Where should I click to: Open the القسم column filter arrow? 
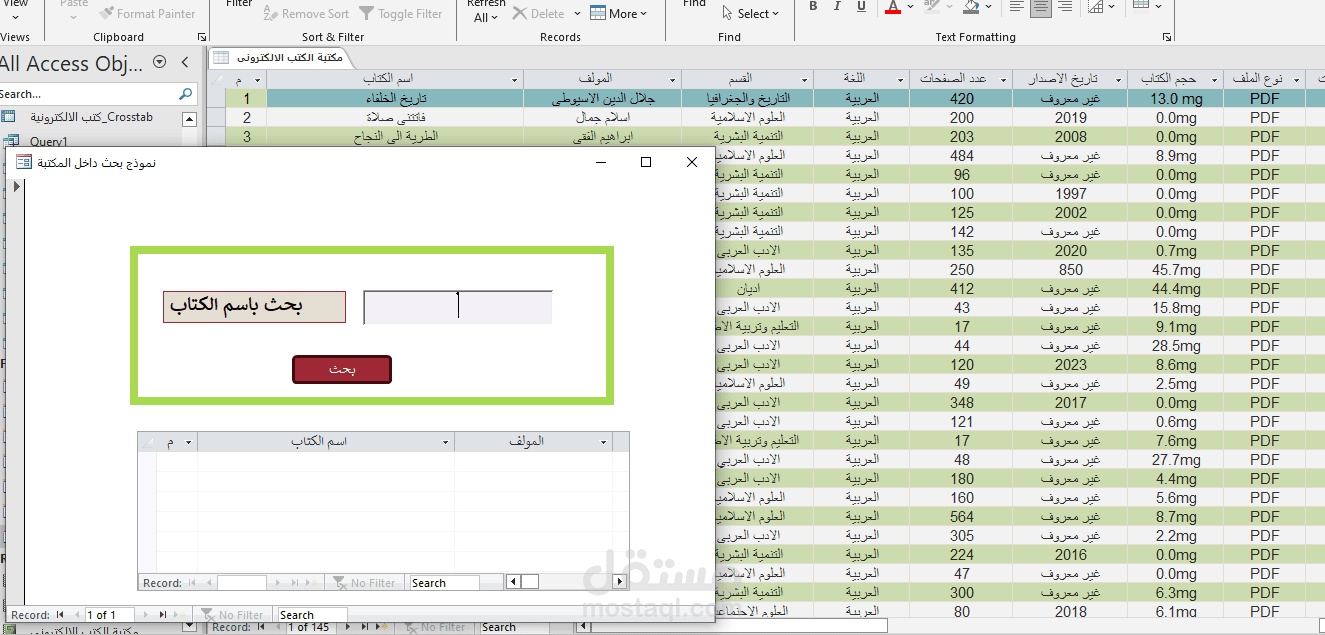pyautogui.click(x=804, y=79)
